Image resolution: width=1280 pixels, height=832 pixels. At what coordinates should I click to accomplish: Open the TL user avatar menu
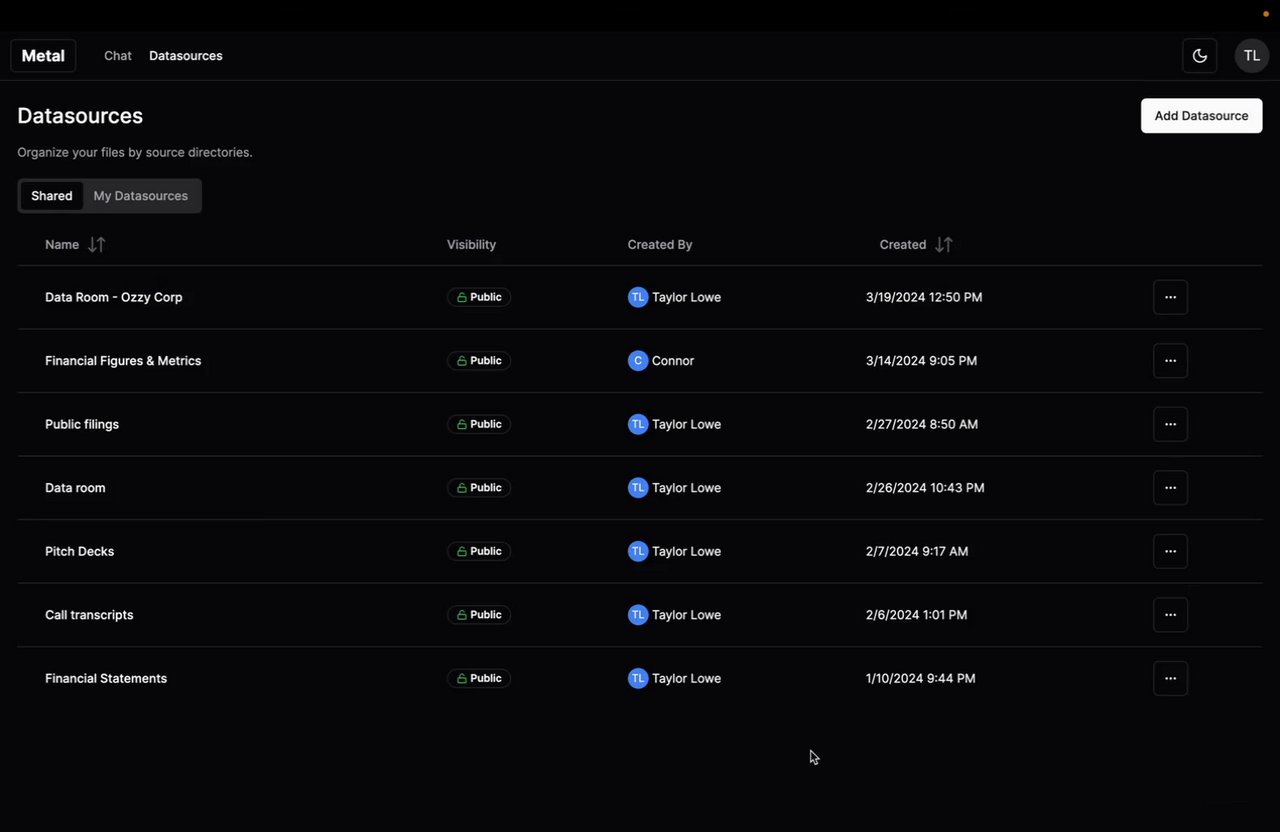1251,56
